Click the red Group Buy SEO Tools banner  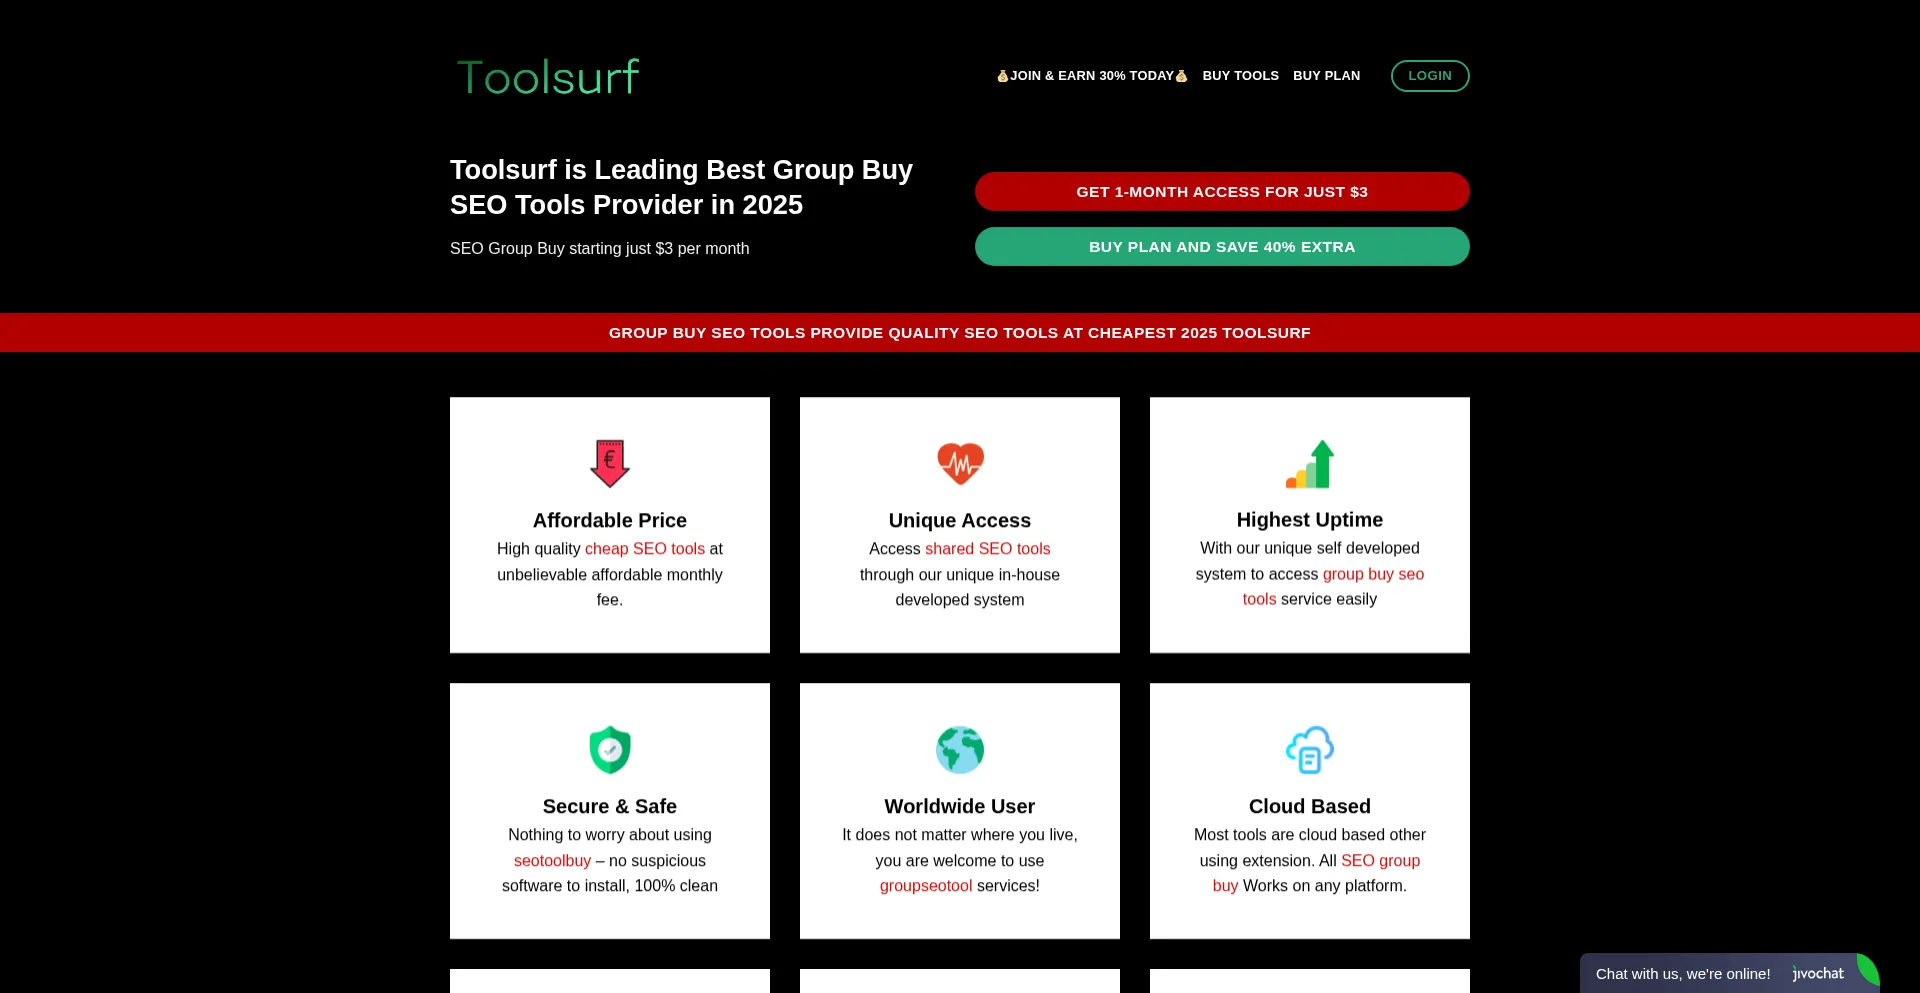click(x=960, y=333)
